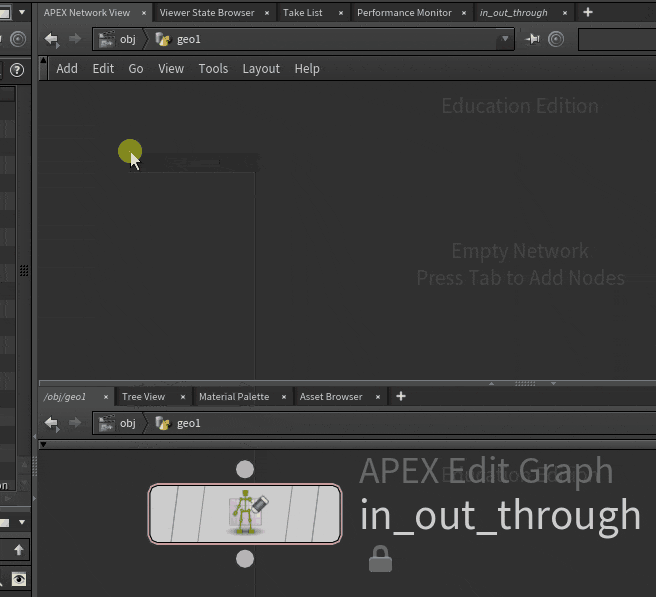This screenshot has width=656, height=597.
Task: Add a new pane tab in lower pane
Action: point(401,396)
